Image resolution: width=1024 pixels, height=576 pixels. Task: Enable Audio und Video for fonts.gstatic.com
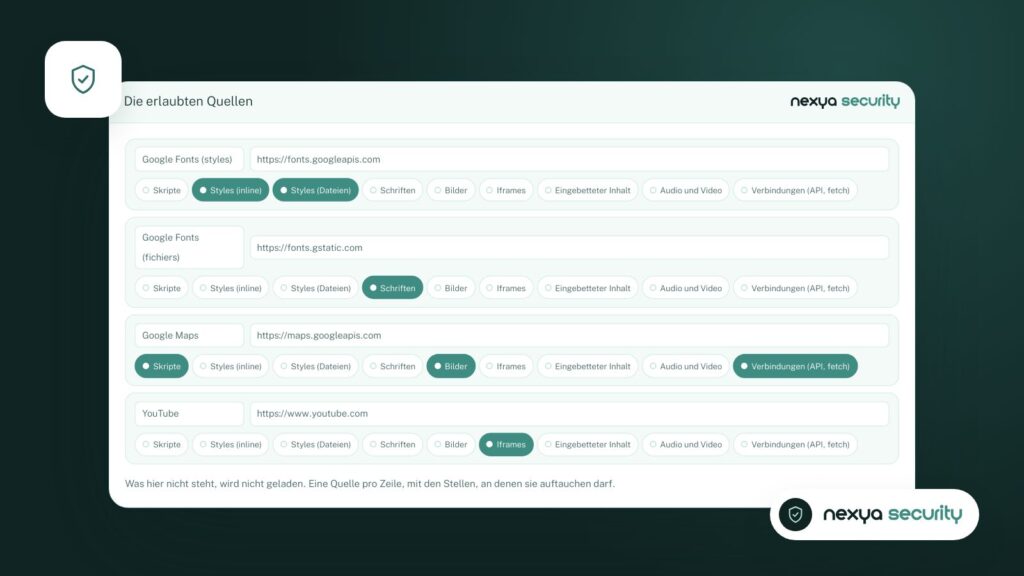(x=686, y=288)
